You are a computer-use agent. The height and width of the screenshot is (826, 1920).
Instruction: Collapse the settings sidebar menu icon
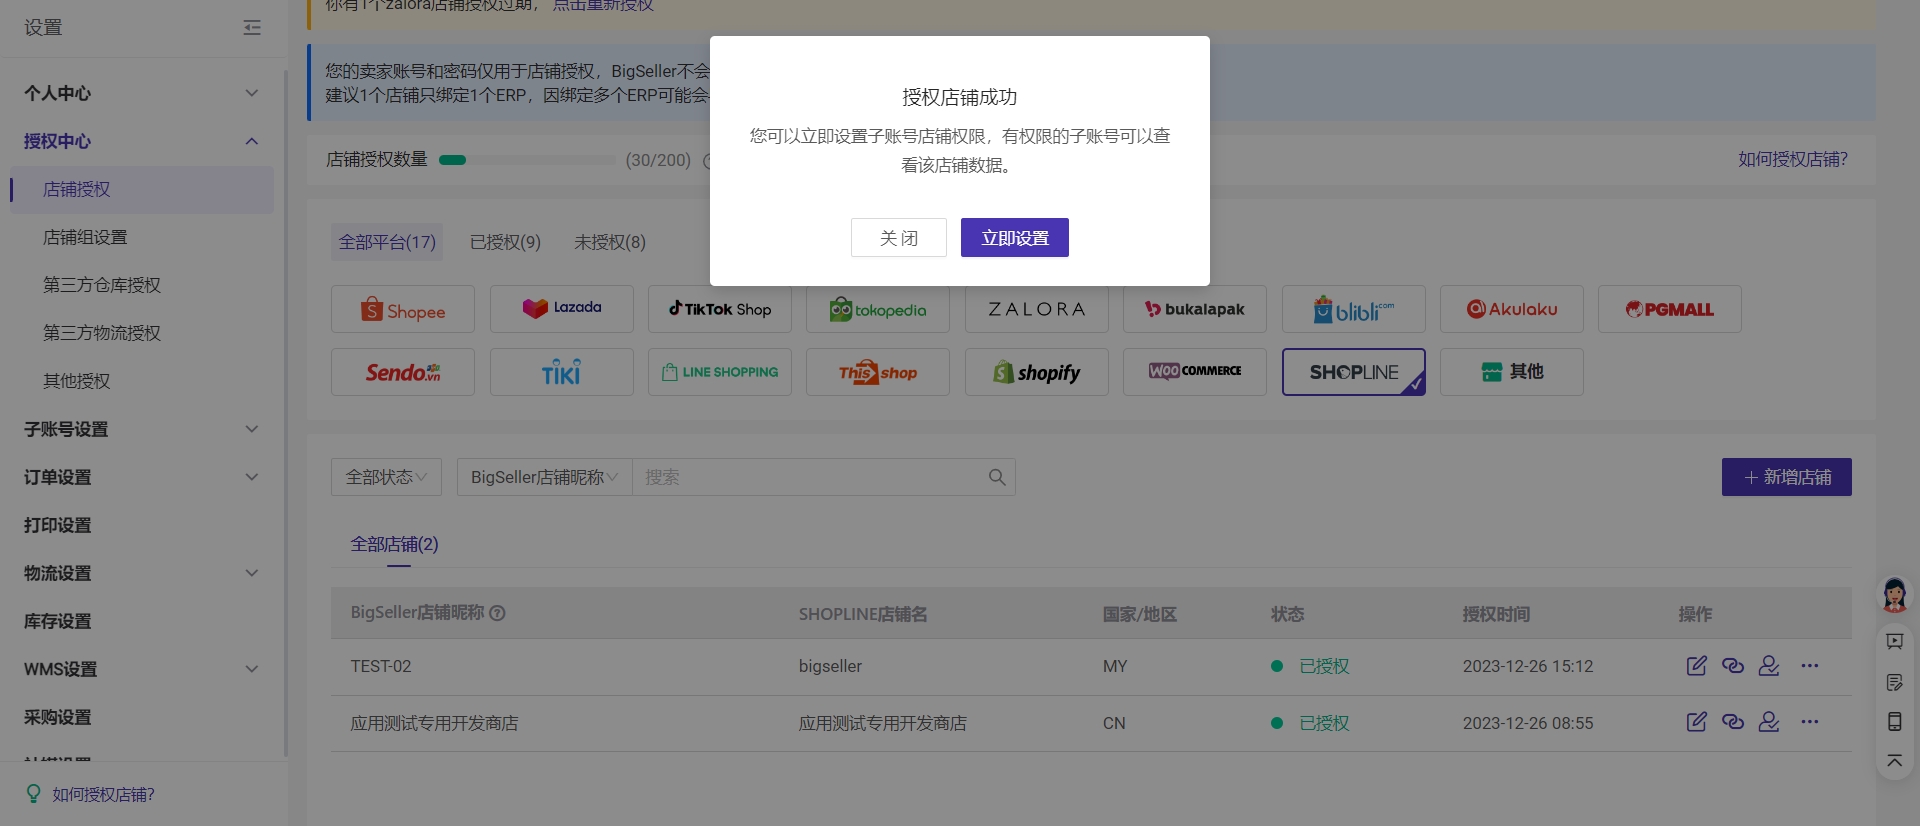tap(252, 28)
